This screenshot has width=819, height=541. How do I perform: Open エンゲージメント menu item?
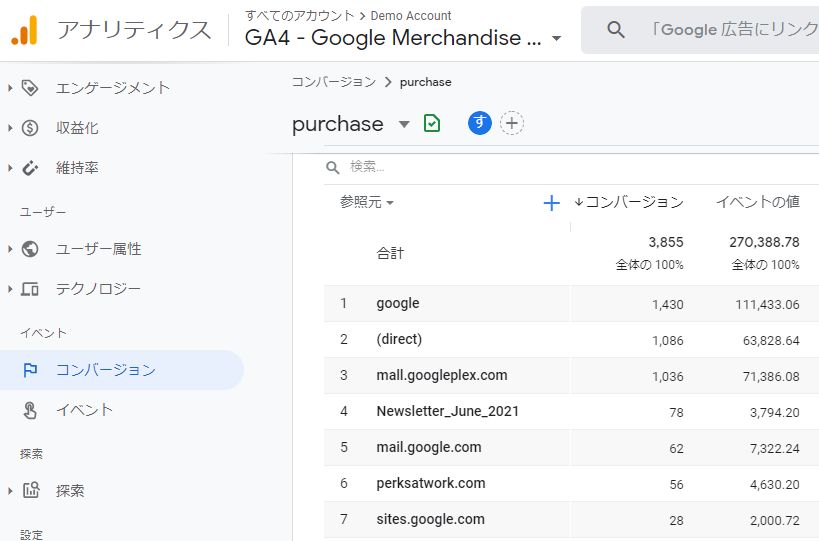pos(113,88)
